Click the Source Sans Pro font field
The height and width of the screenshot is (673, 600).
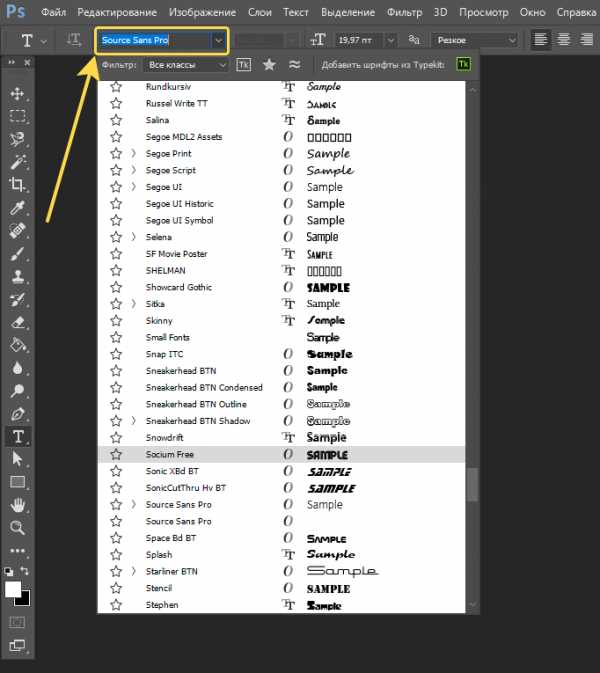coord(156,40)
